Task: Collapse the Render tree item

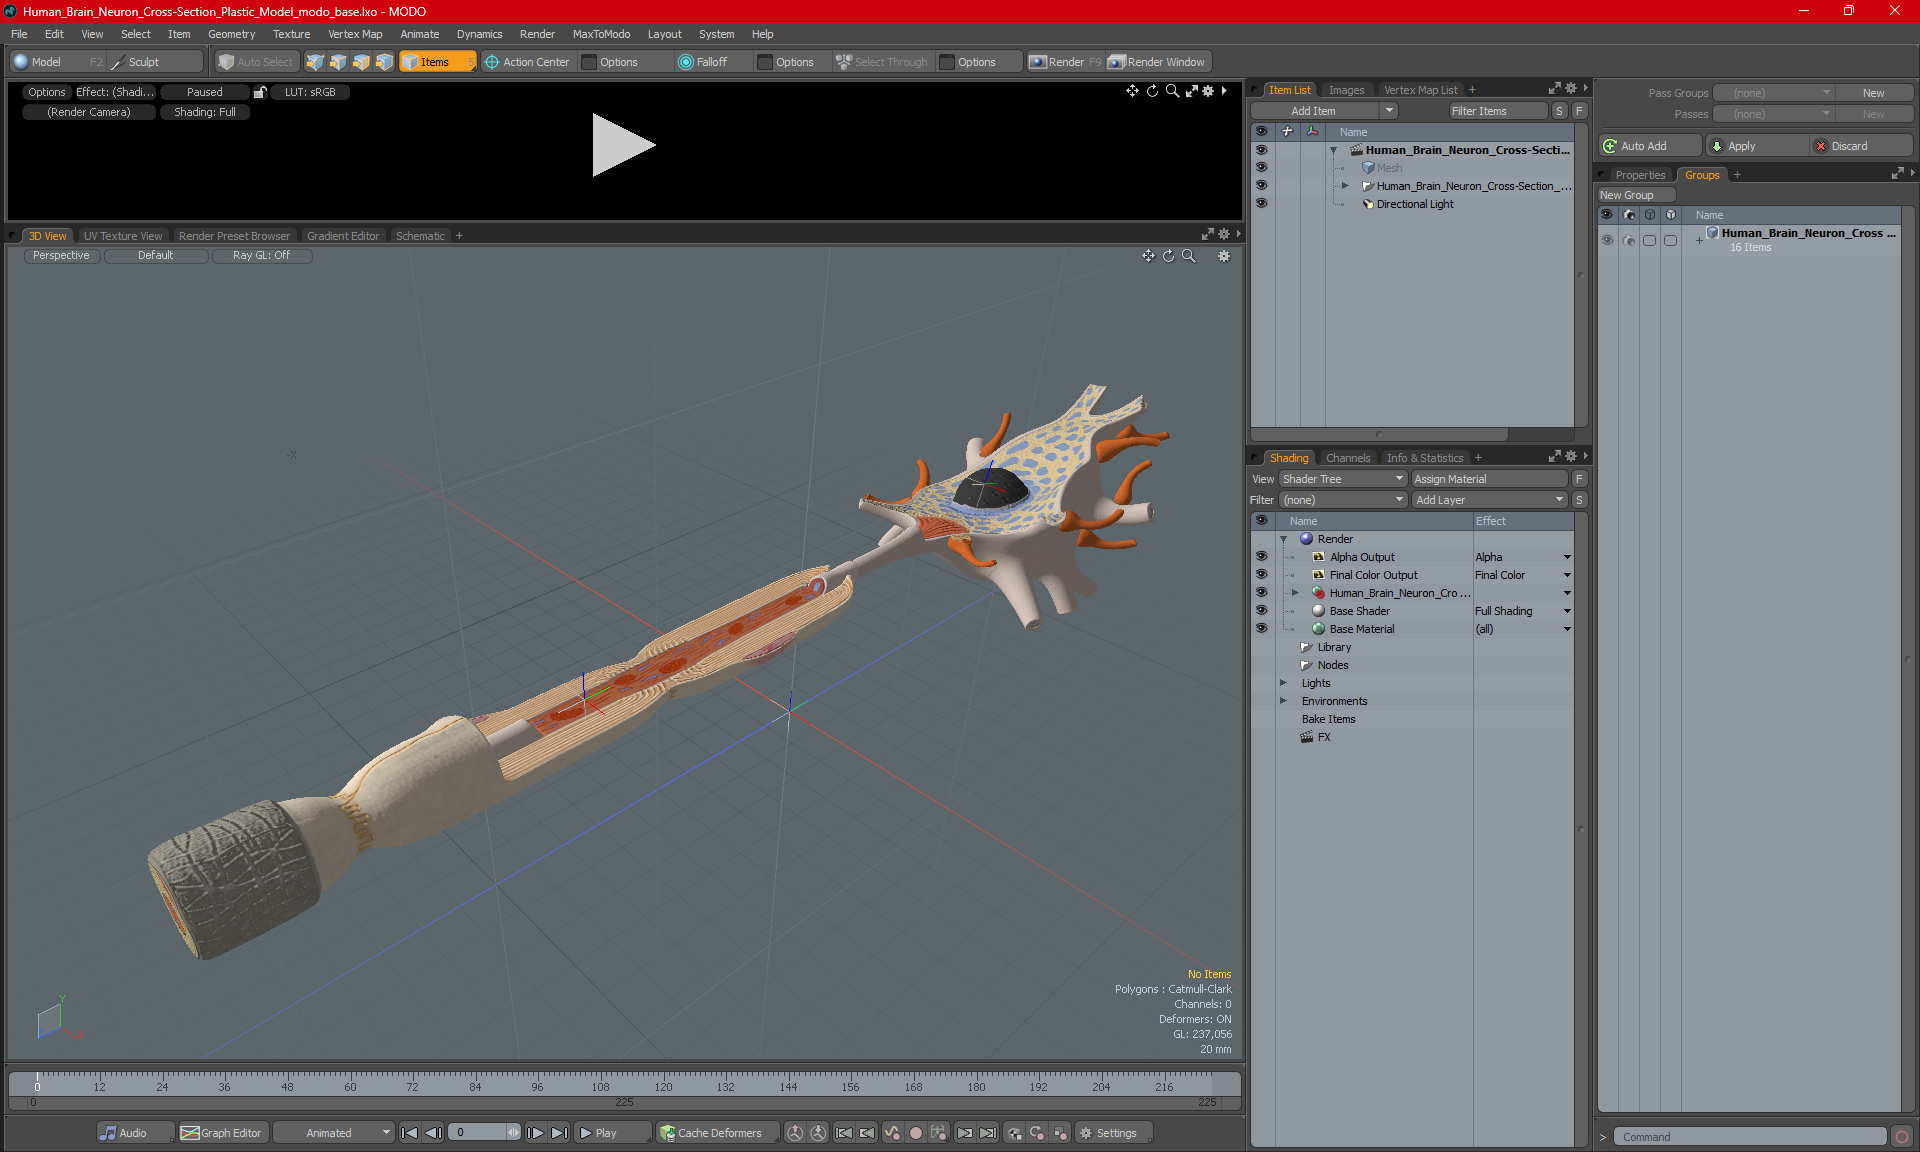Action: point(1283,539)
